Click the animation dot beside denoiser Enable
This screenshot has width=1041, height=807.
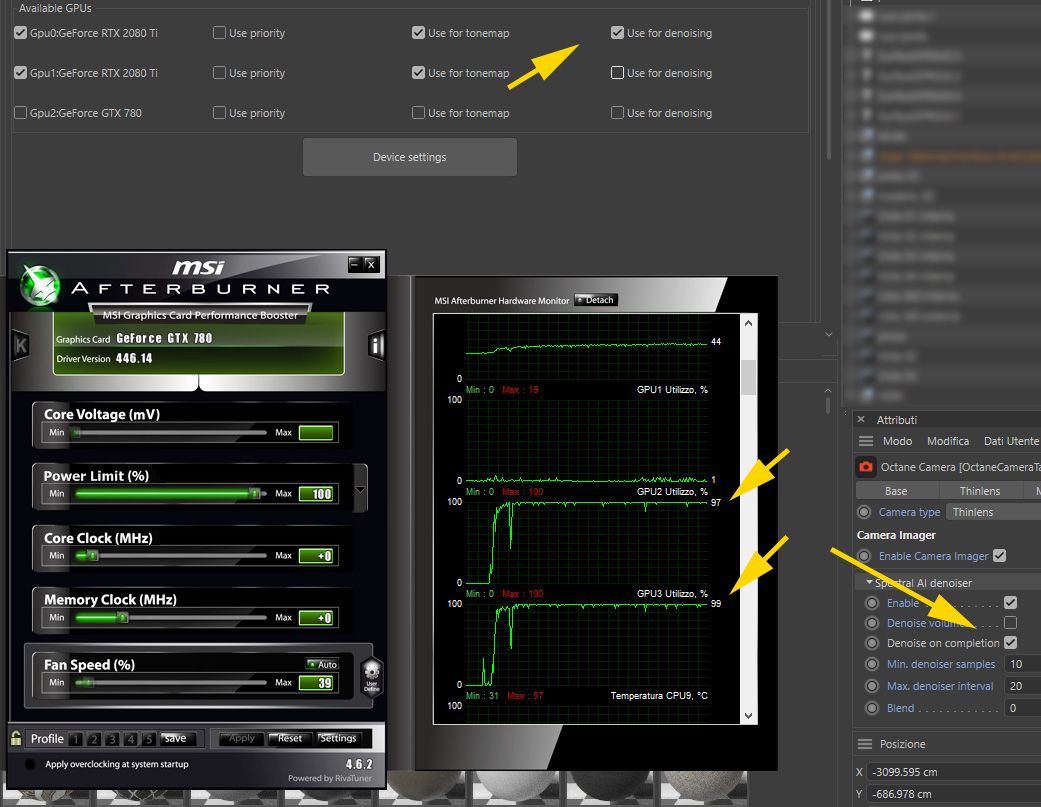[872, 603]
